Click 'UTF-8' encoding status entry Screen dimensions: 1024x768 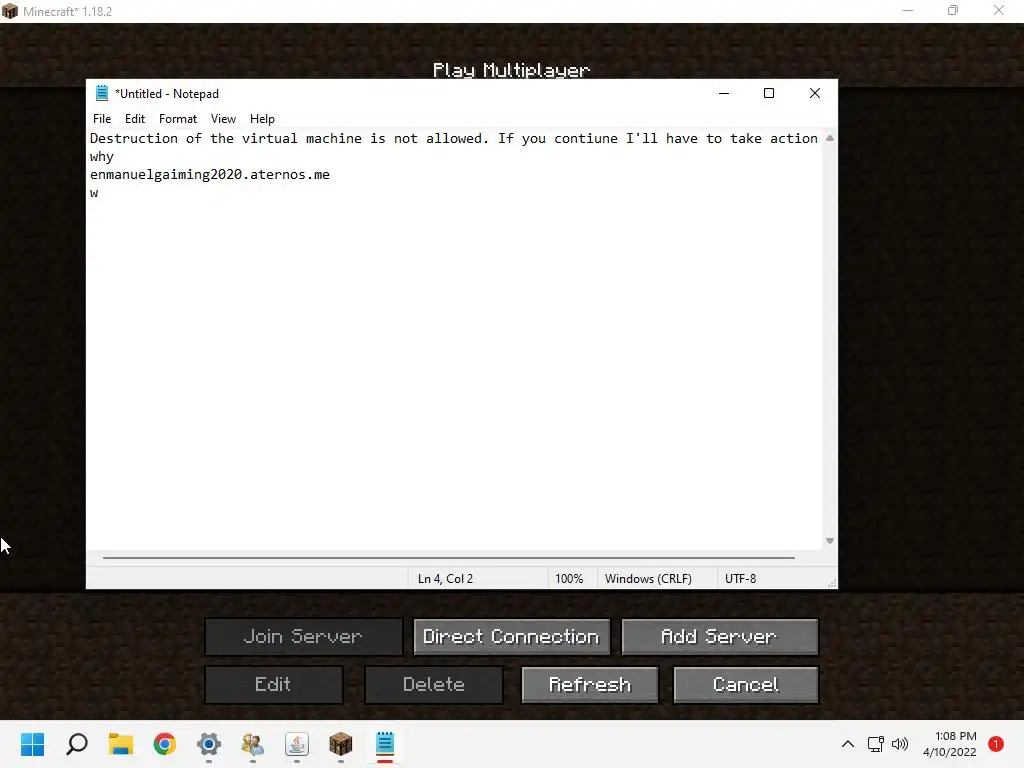[x=741, y=579]
